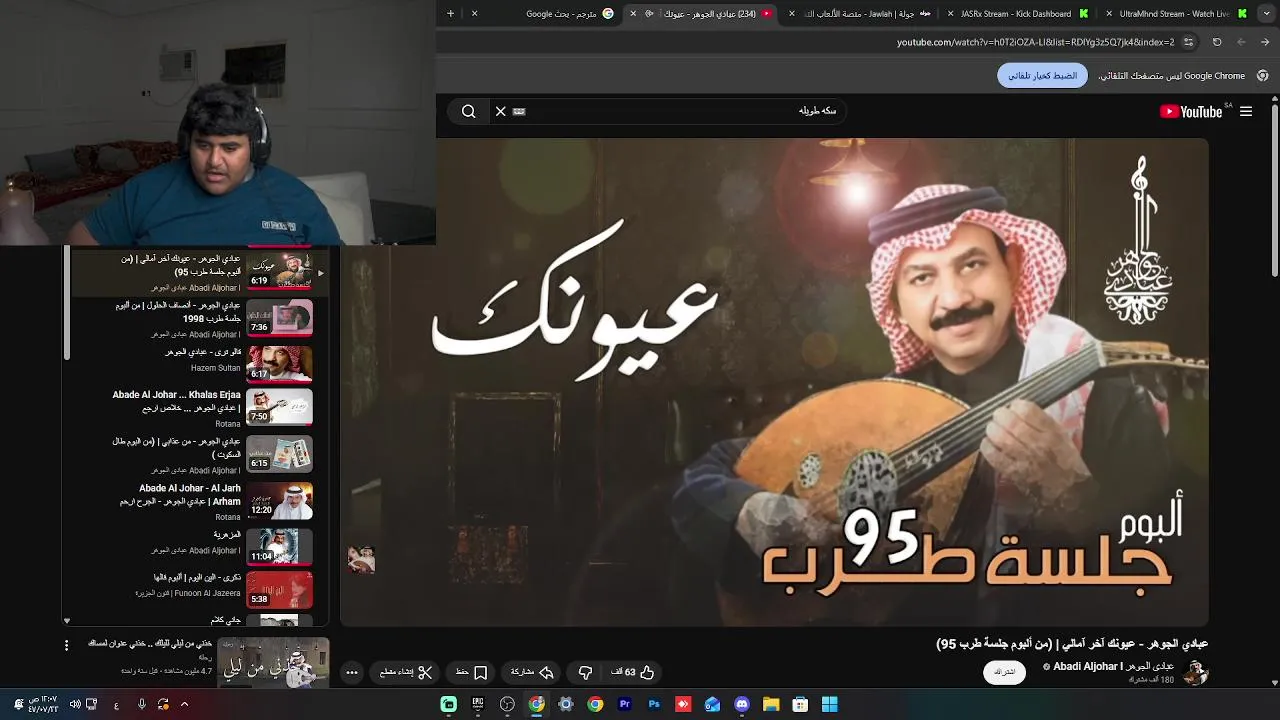Open Microsoft Store from the taskbar

800,704
